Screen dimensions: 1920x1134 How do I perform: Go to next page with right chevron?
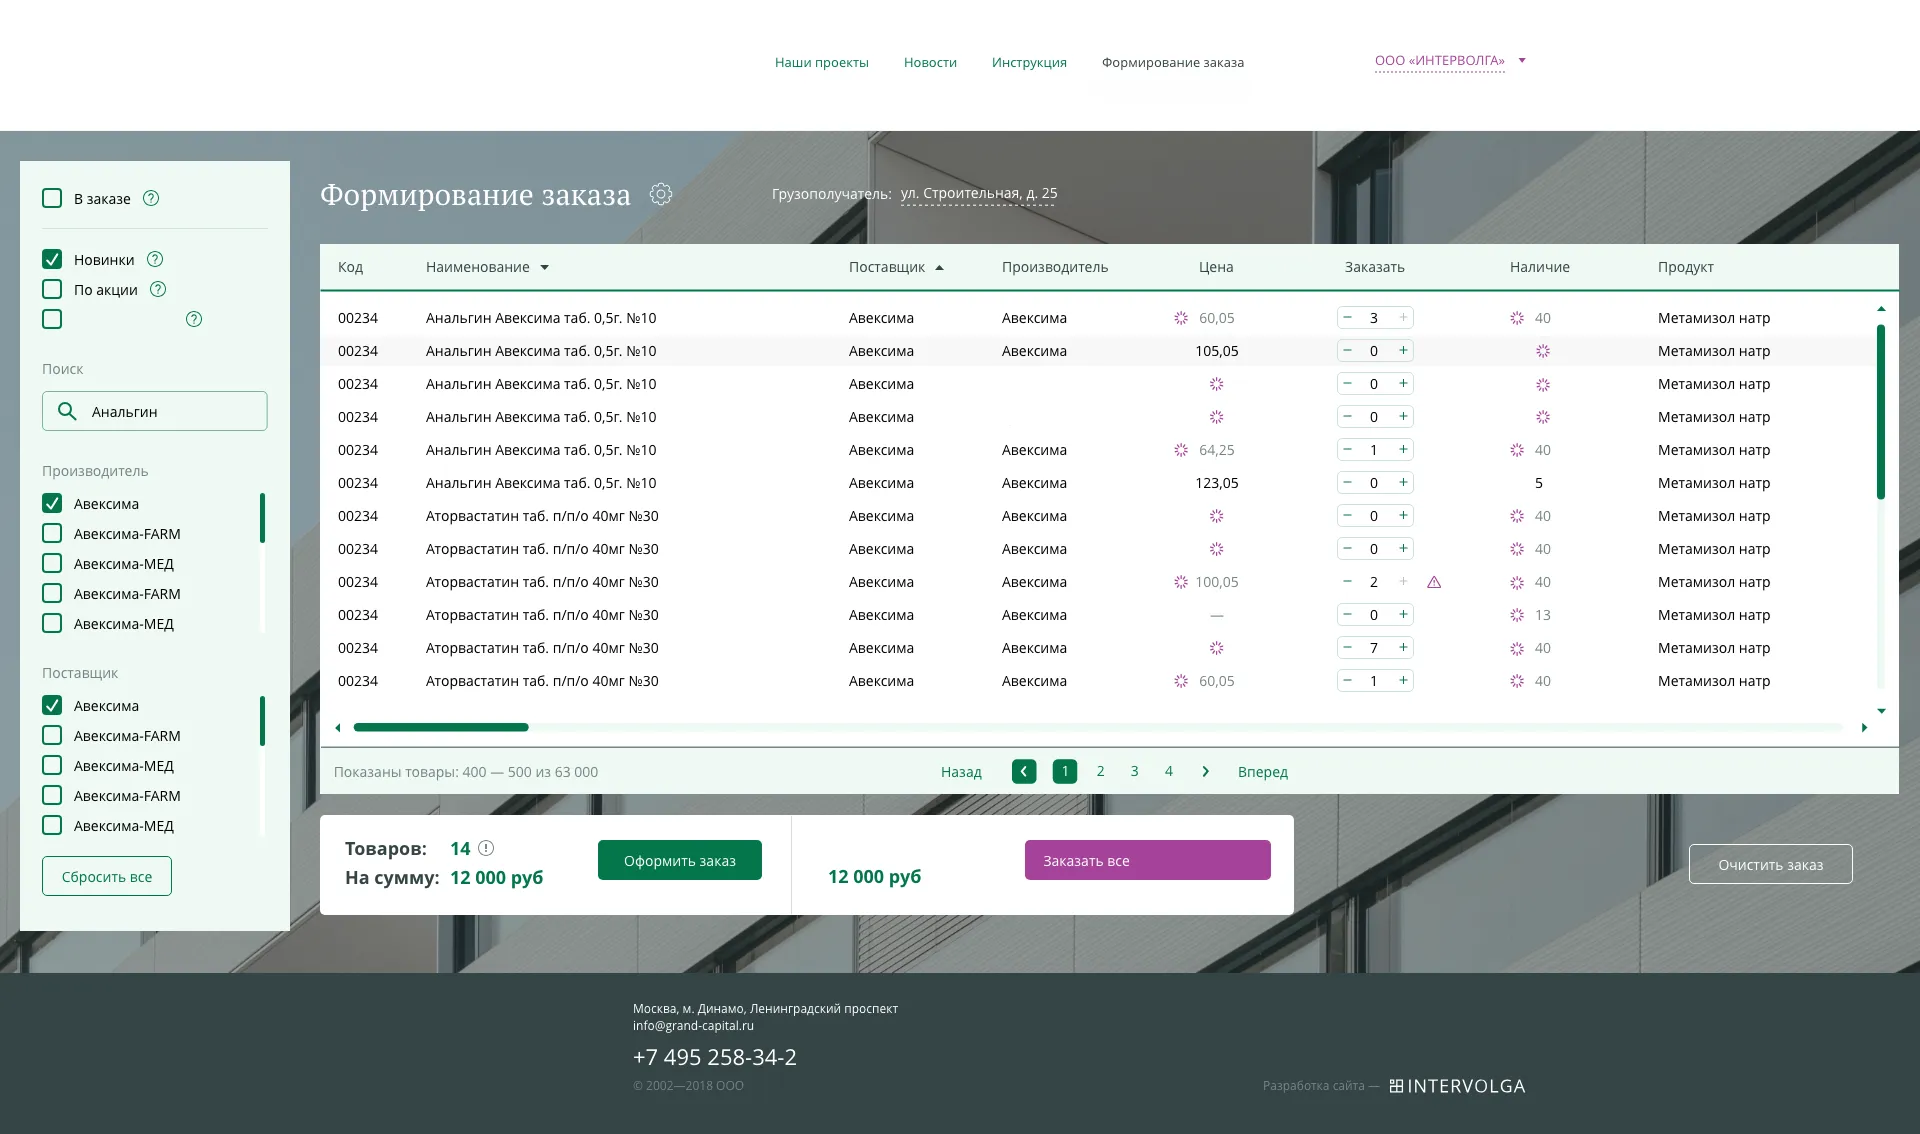coord(1205,771)
